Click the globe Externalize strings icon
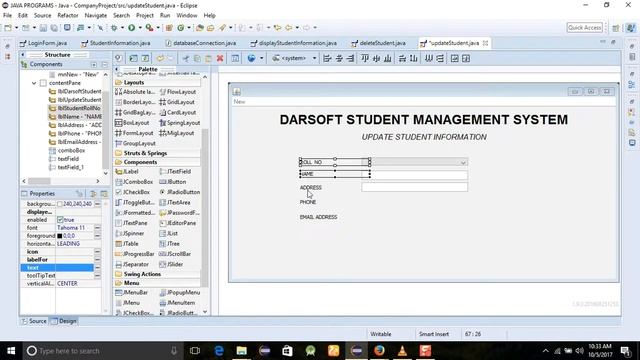Viewport: 640px width, 360px height. pos(251,58)
